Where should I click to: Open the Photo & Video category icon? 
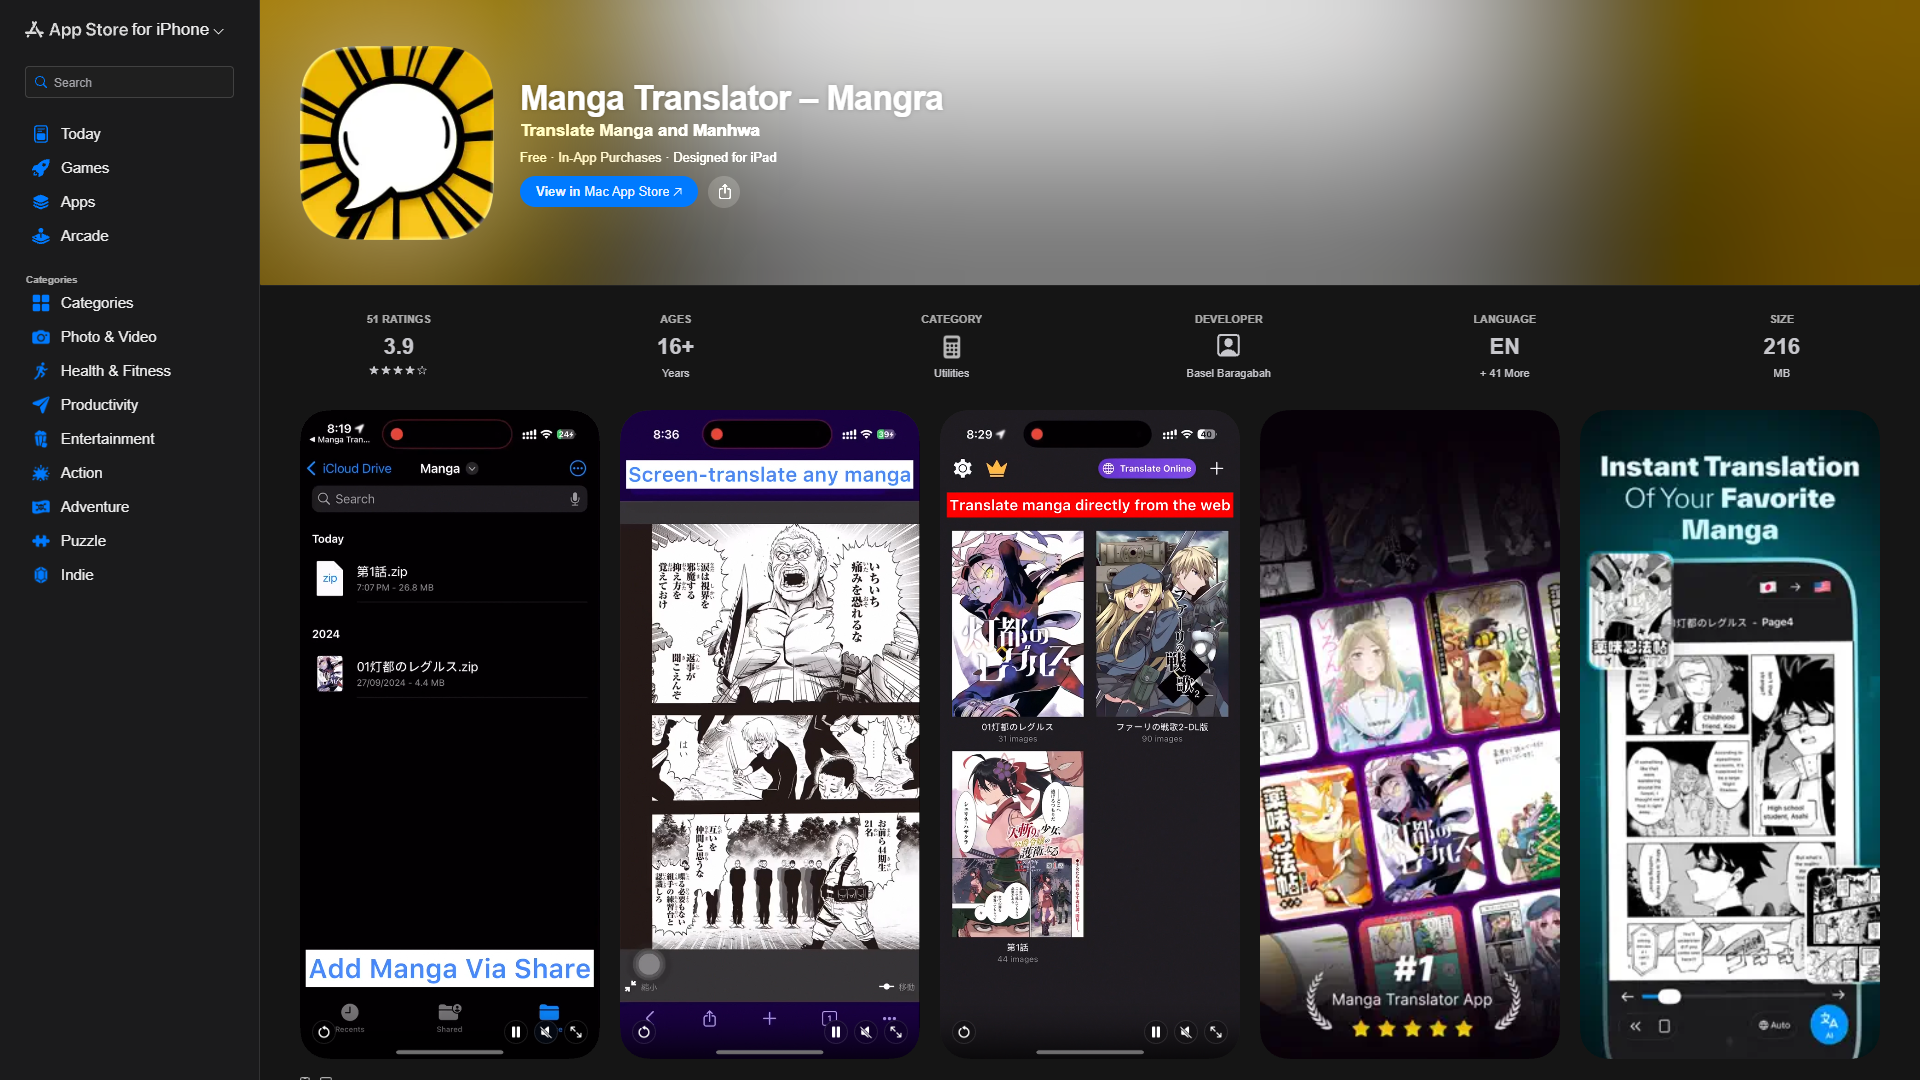coord(40,337)
